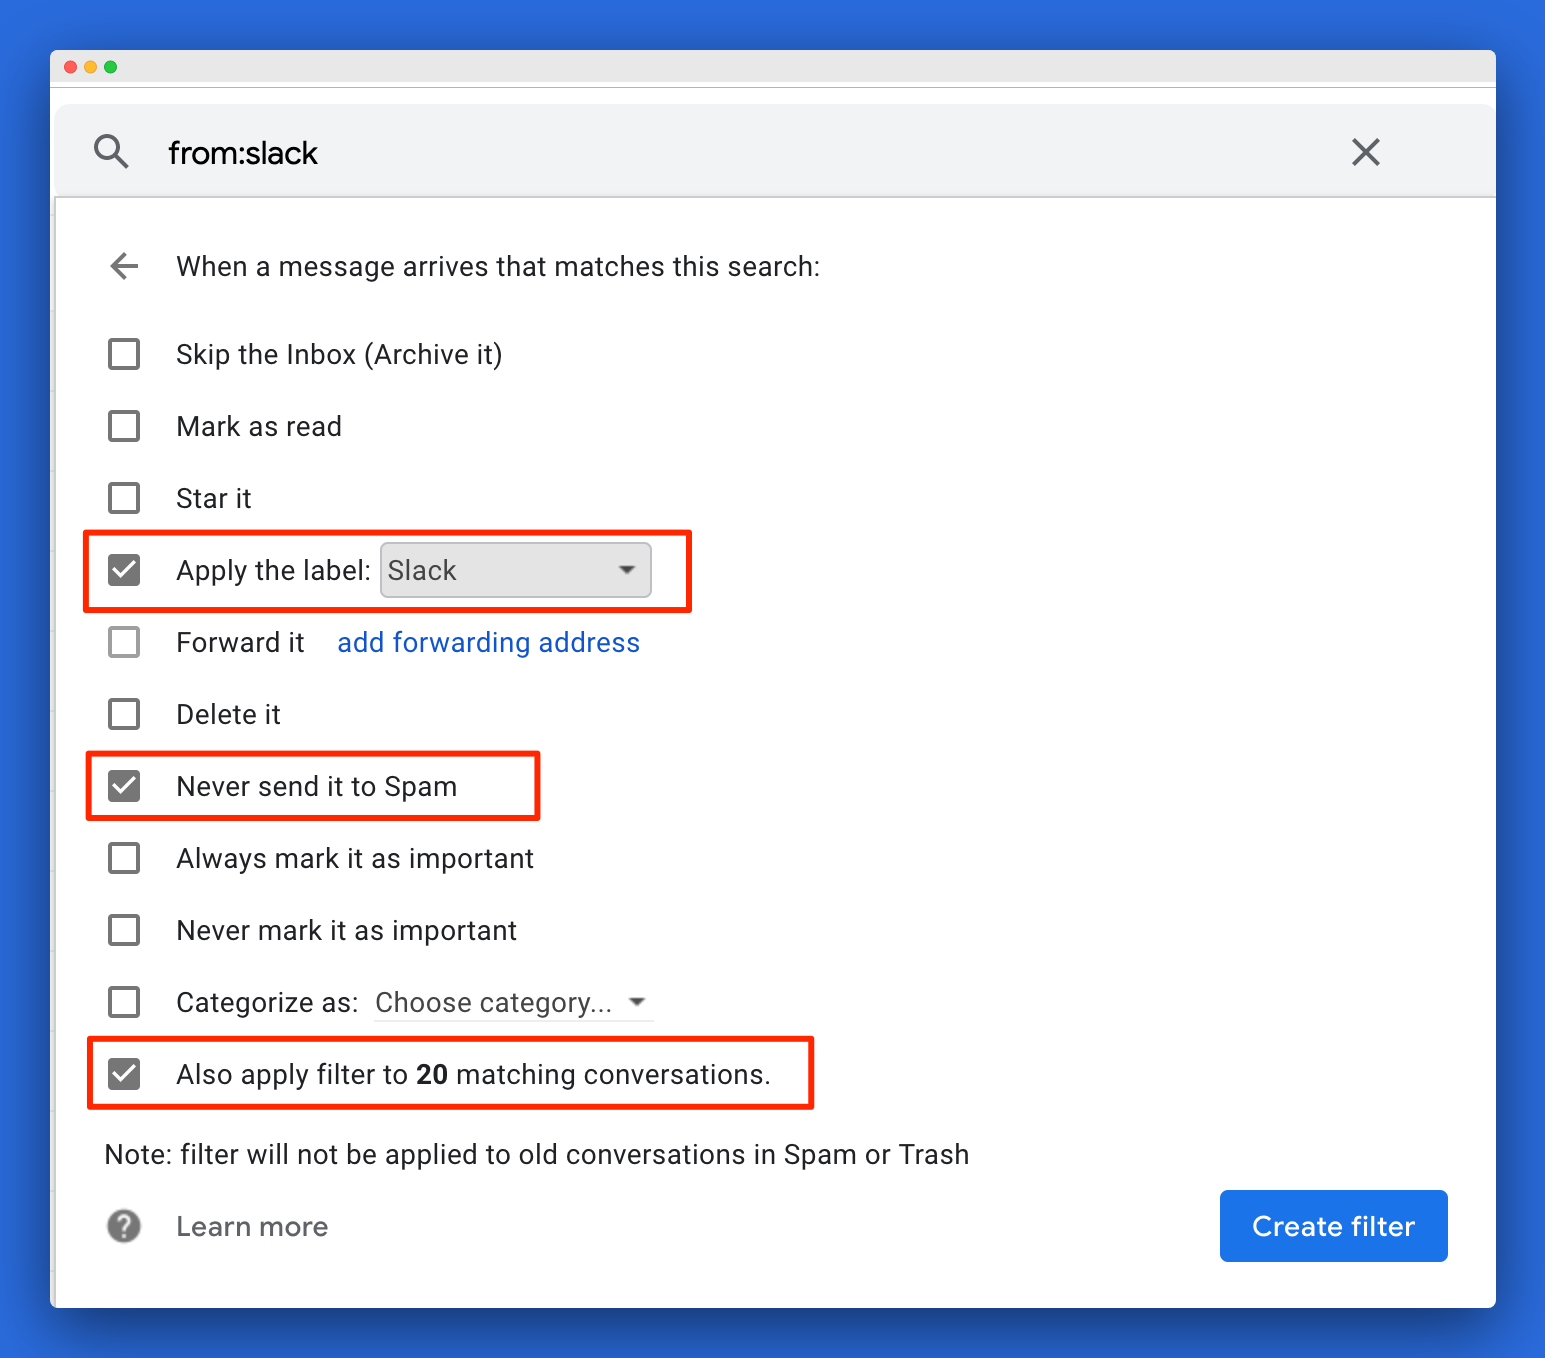This screenshot has height=1358, width=1545.
Task: Open the Slack label dropdown
Action: 516,570
